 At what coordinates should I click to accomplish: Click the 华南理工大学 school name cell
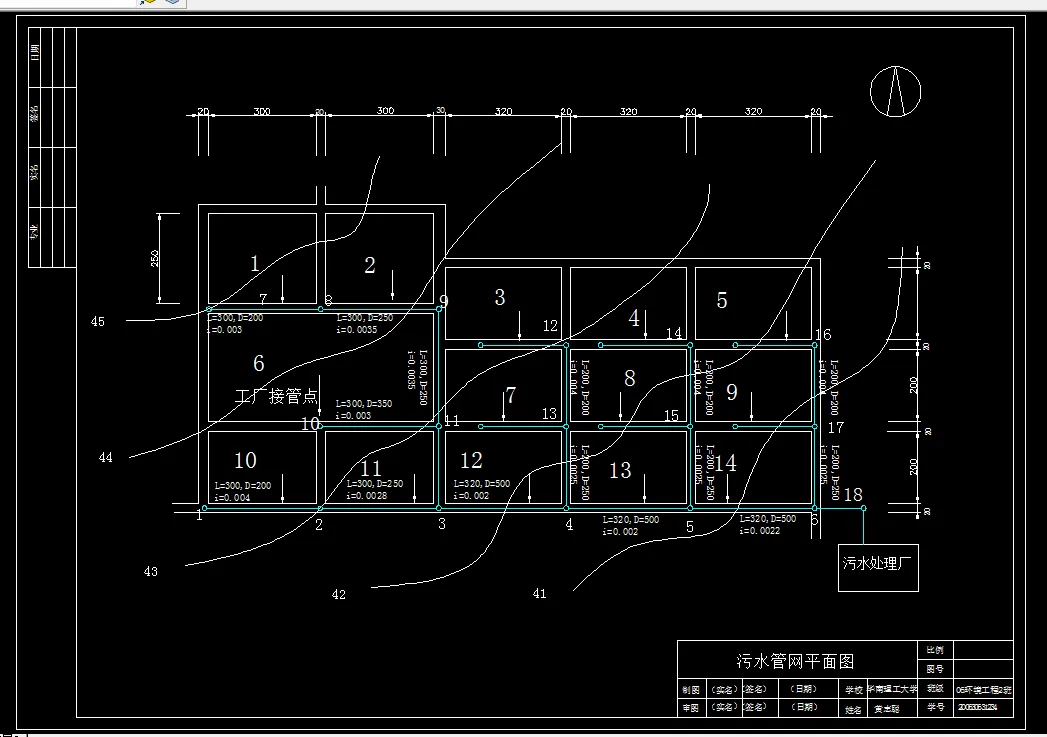coord(892,689)
